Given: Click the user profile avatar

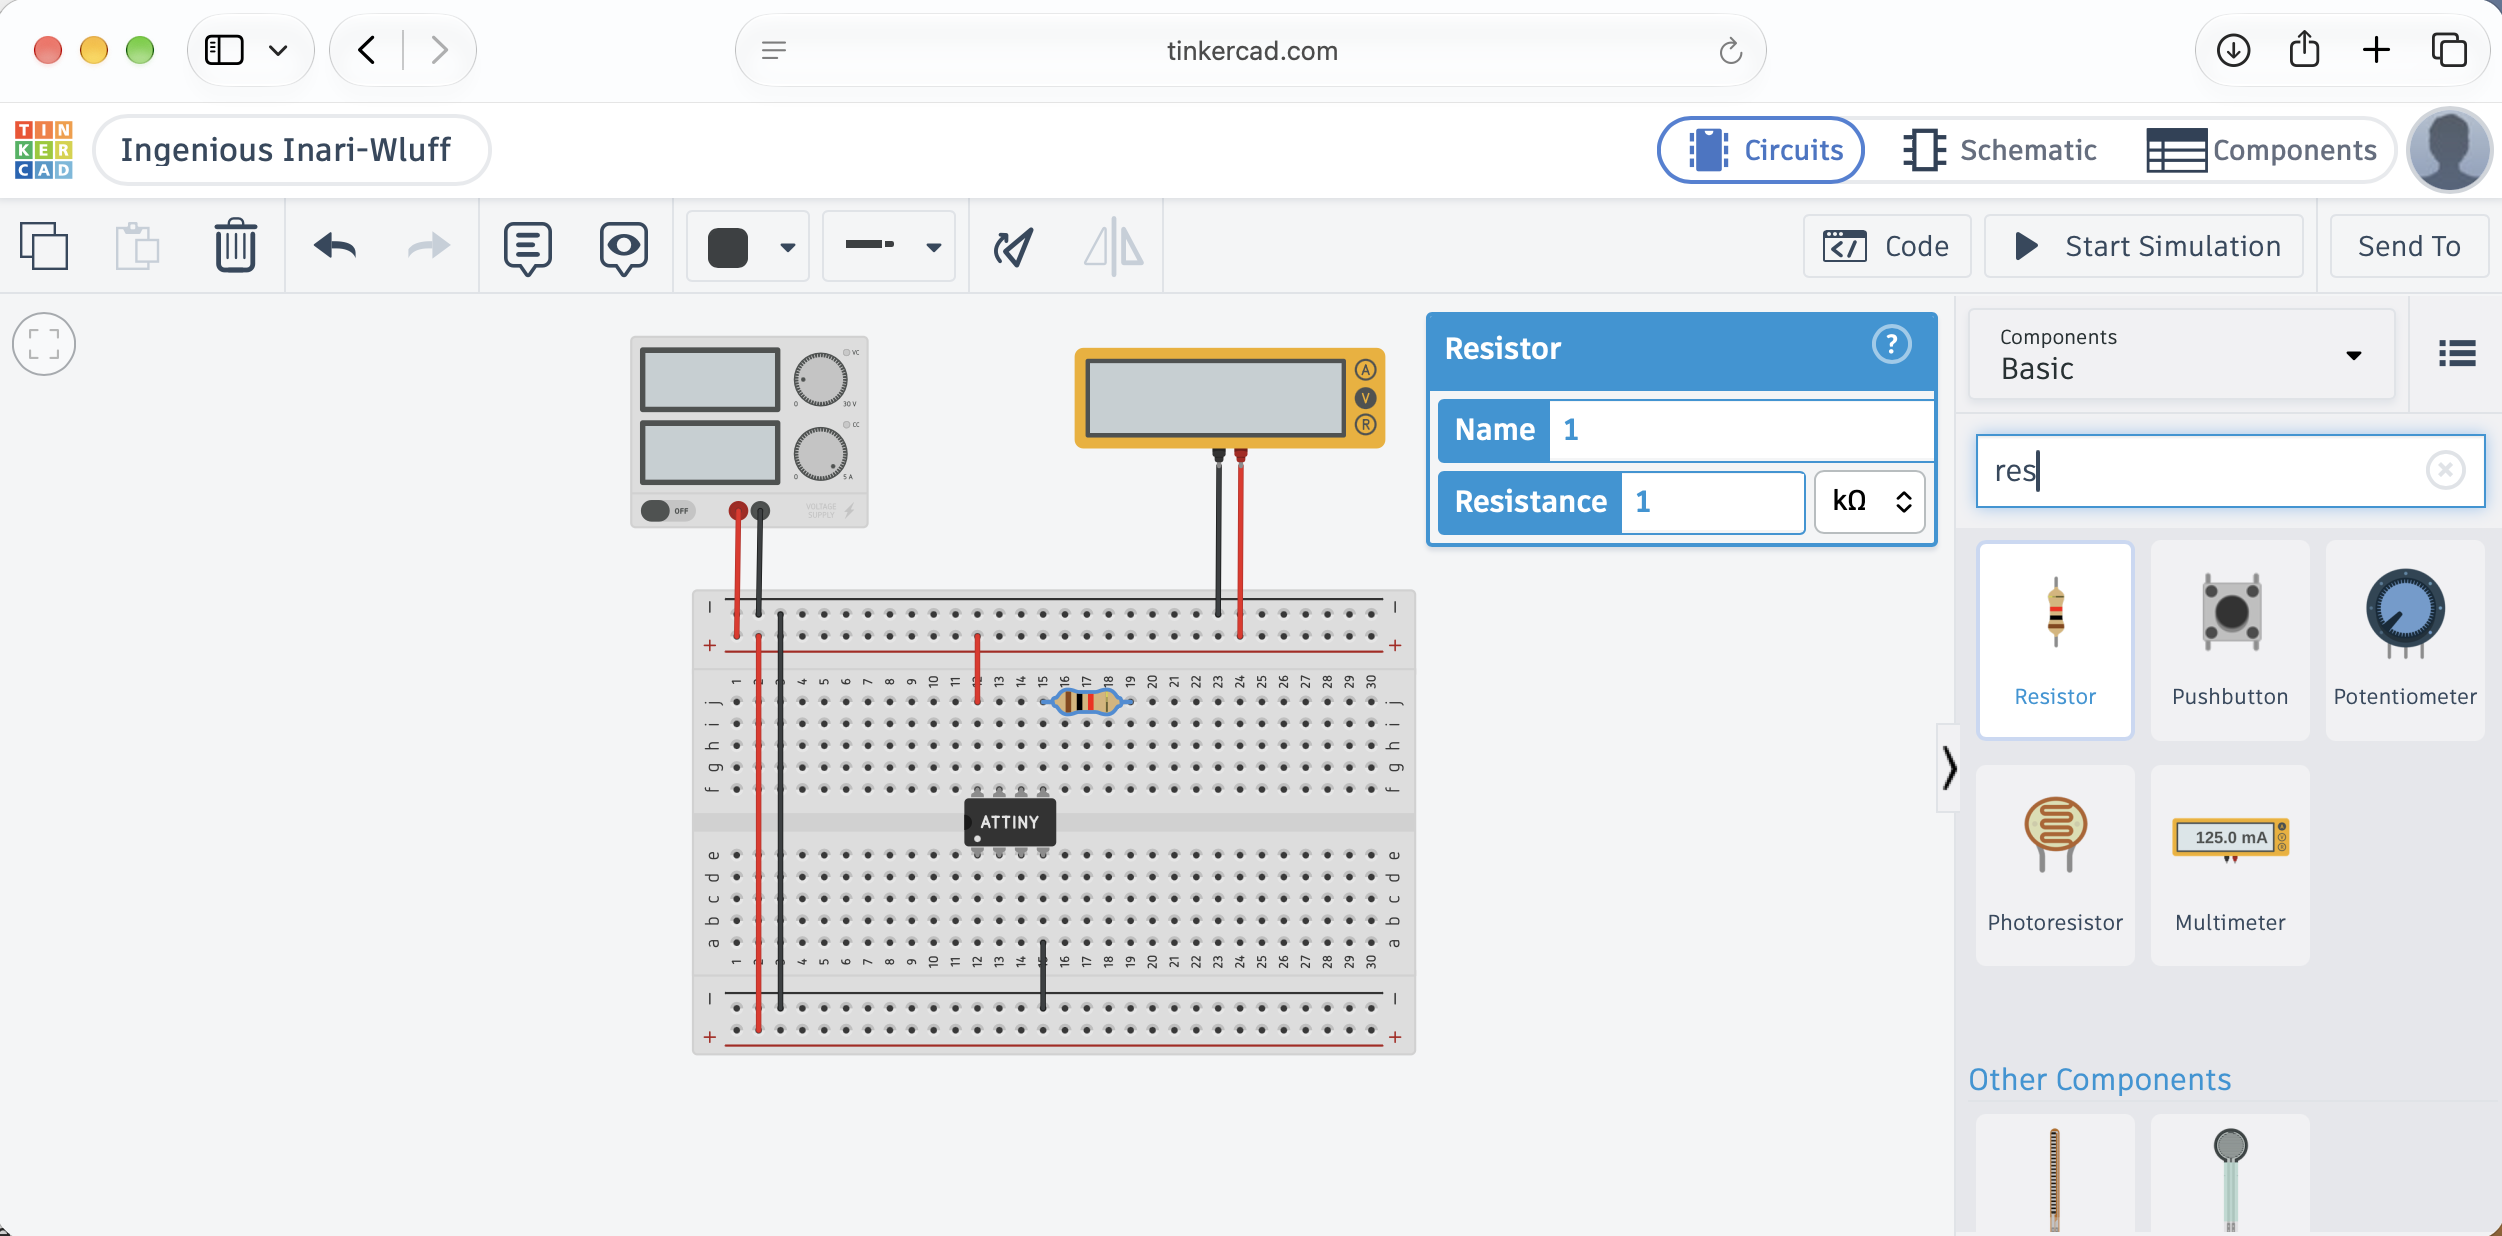Looking at the screenshot, I should (2449, 150).
